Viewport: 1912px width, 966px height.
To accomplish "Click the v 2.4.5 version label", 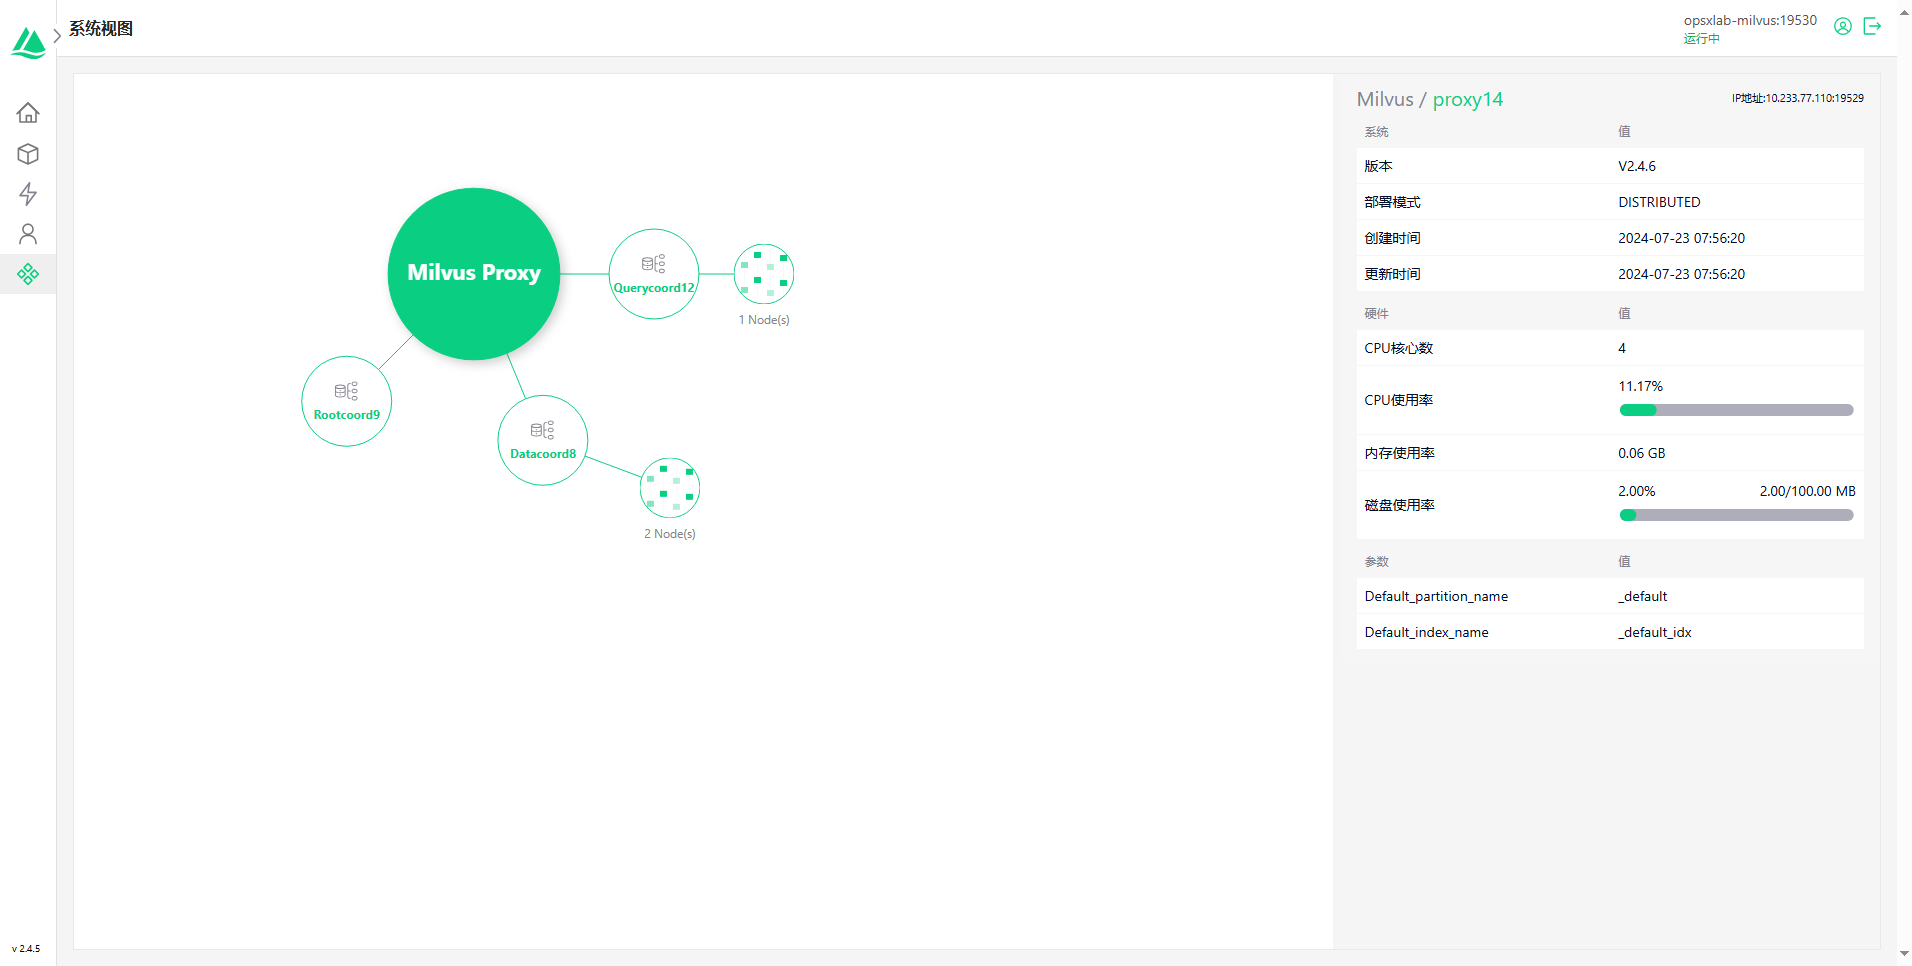I will pyautogui.click(x=26, y=948).
